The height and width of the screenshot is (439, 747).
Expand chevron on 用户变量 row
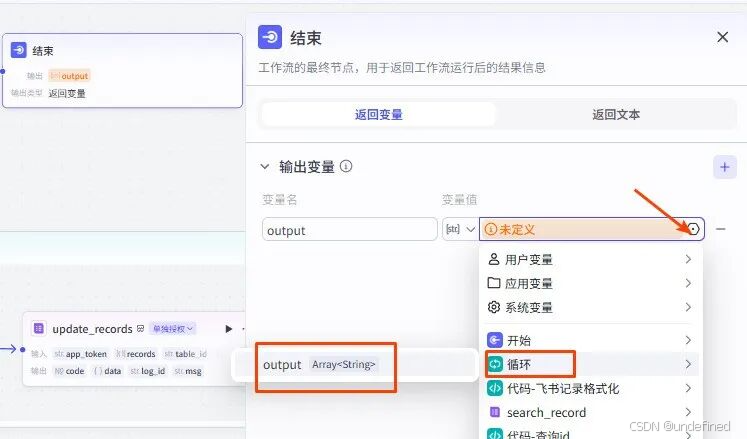coord(688,259)
